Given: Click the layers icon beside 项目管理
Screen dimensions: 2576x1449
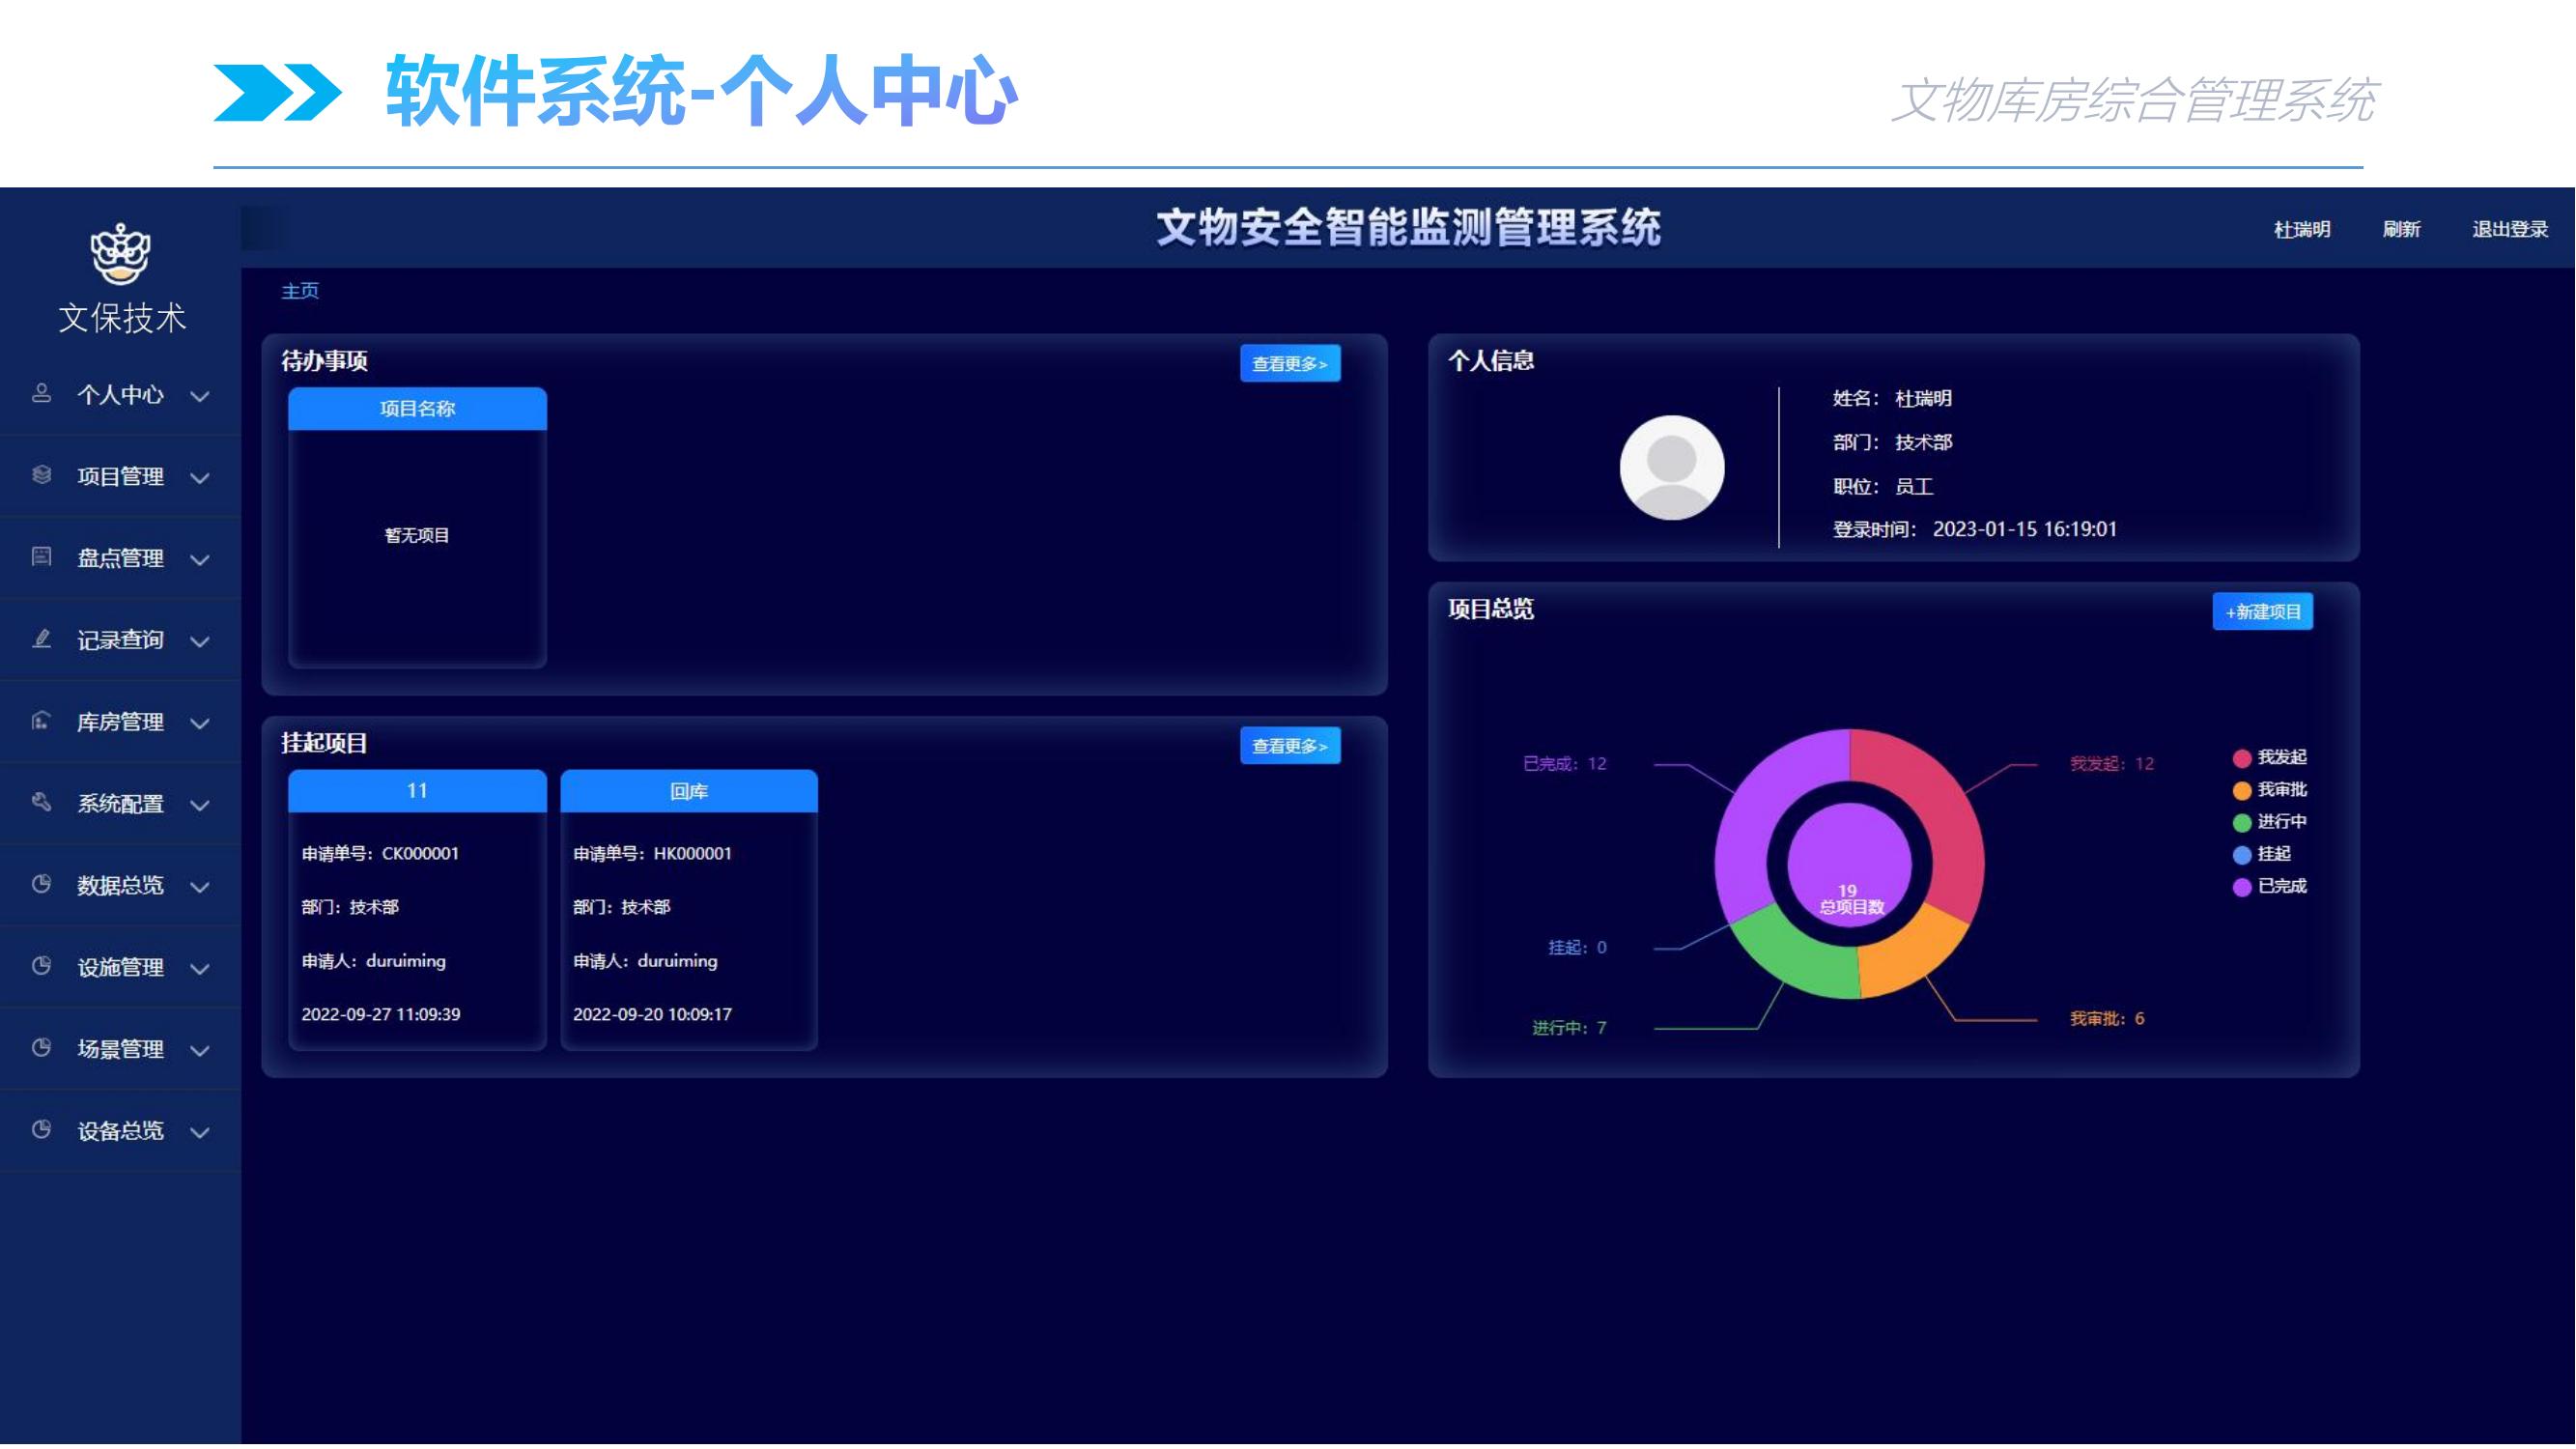Looking at the screenshot, I should click(41, 475).
